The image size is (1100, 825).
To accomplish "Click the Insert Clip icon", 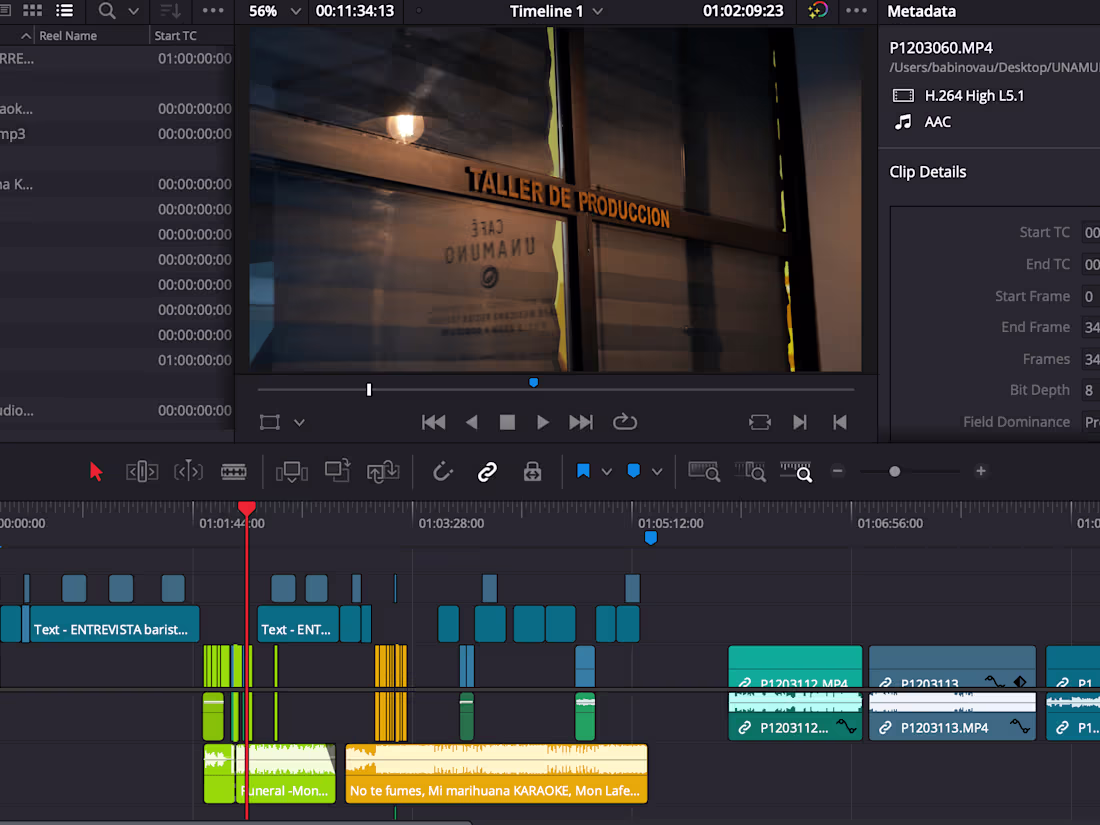I will coord(291,471).
